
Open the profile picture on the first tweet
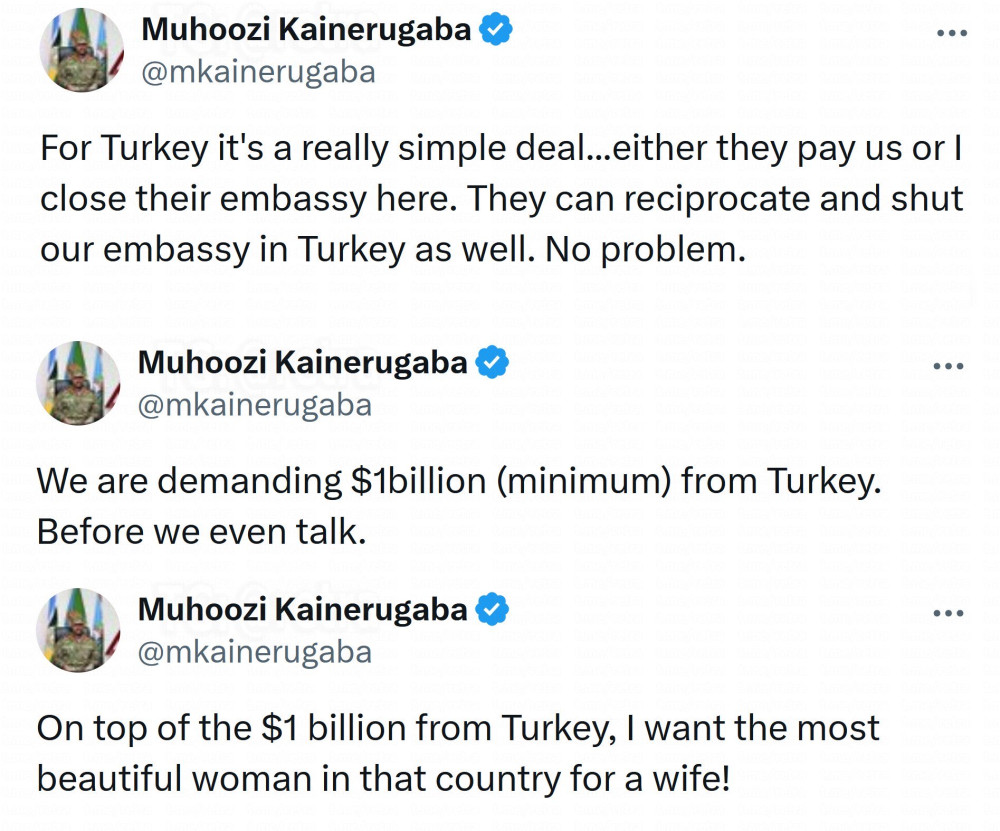tap(82, 52)
